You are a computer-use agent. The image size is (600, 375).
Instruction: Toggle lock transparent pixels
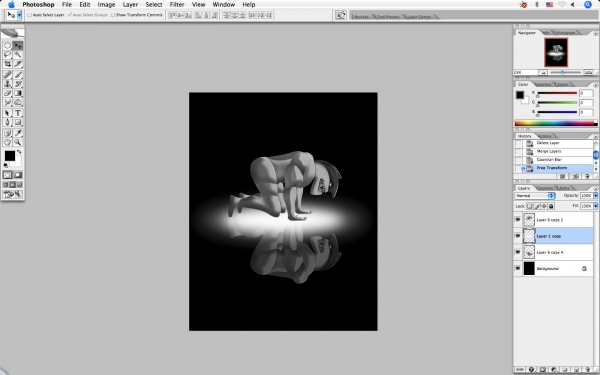pyautogui.click(x=530, y=206)
